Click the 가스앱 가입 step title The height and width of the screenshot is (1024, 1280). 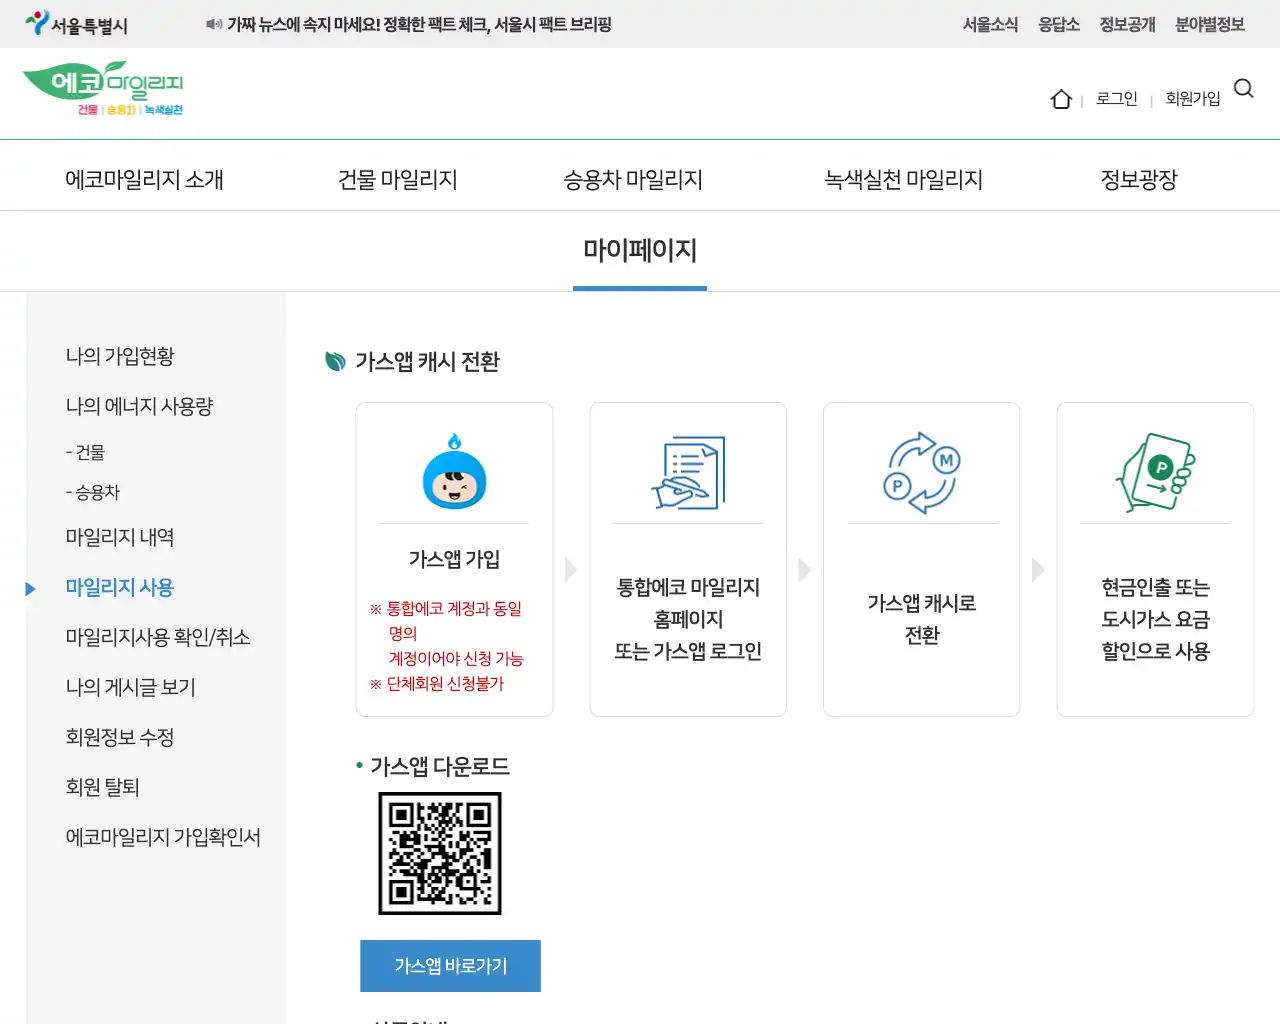(454, 559)
